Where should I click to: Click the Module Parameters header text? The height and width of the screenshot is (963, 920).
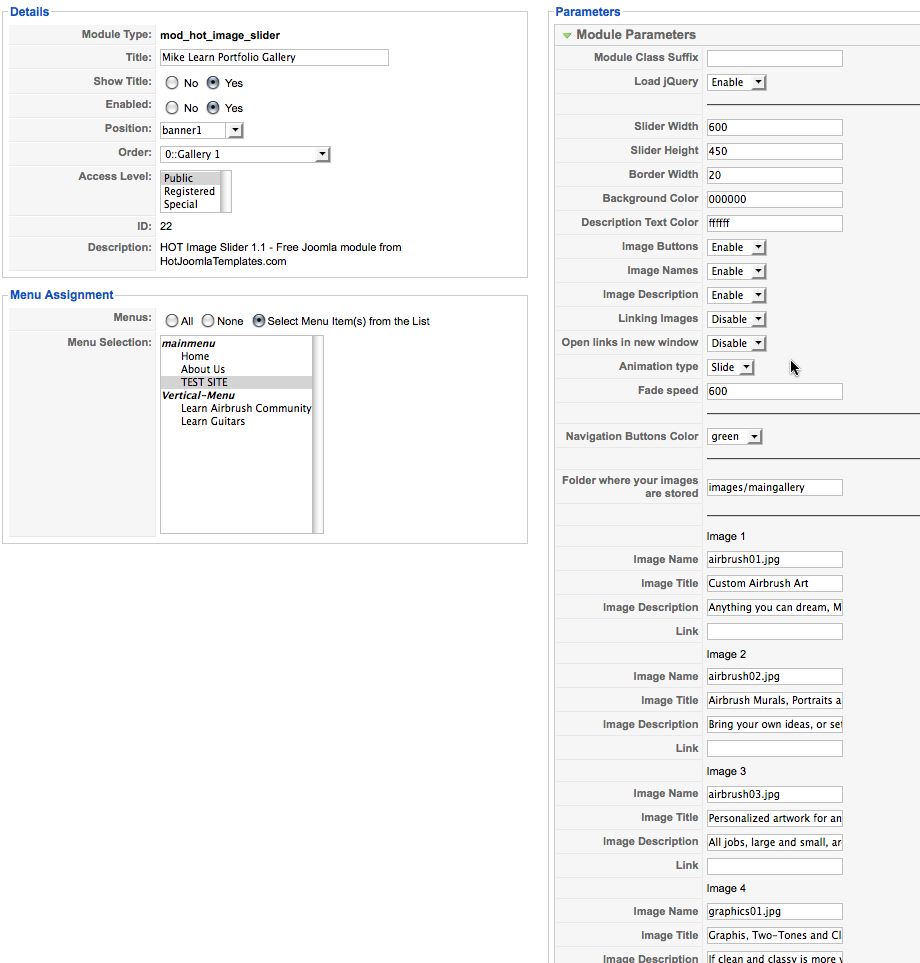click(636, 35)
